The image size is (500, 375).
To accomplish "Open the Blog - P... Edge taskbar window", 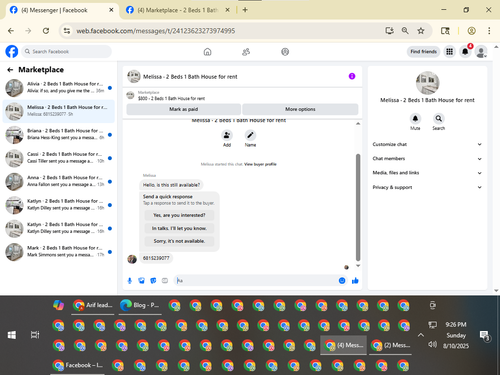I will (140, 305).
